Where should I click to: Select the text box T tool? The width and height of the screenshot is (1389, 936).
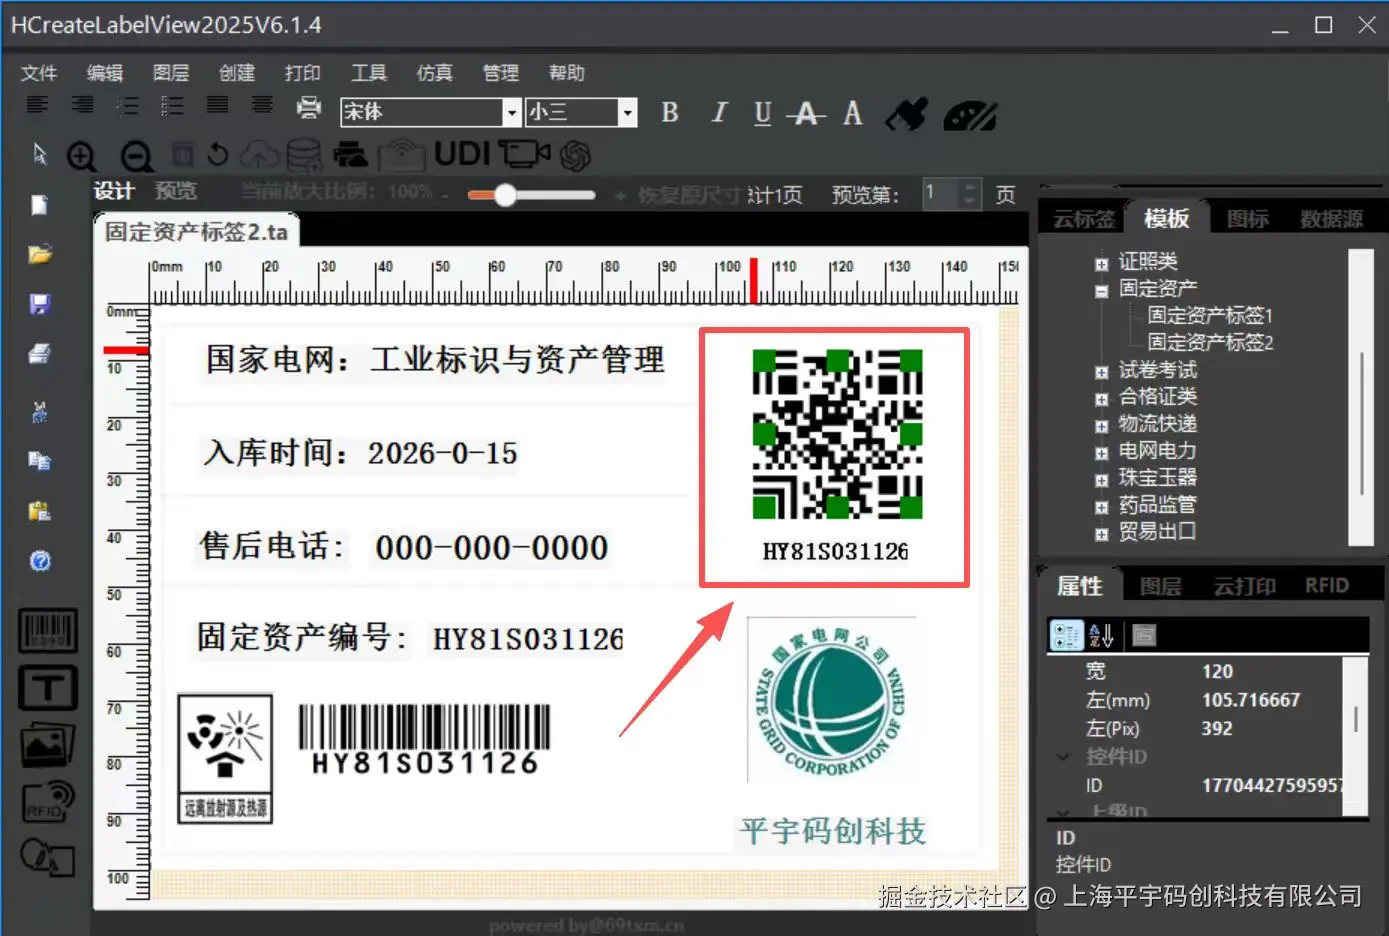click(x=48, y=688)
